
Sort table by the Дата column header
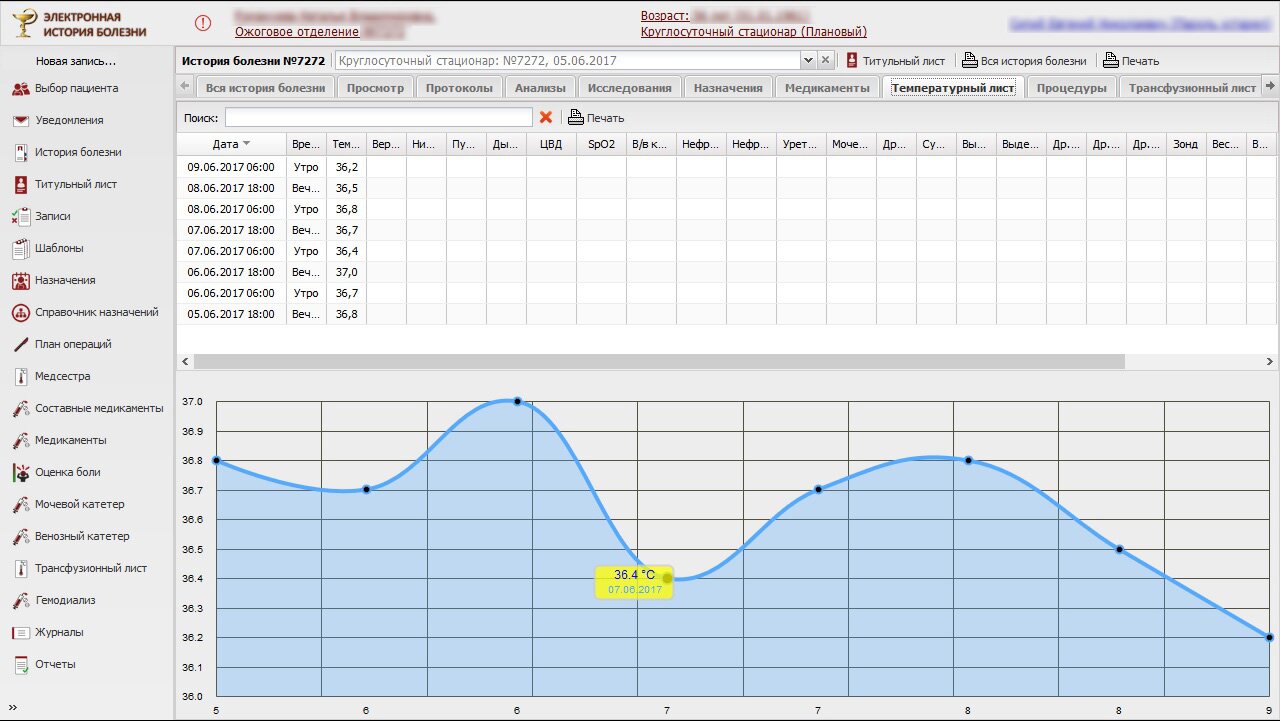(231, 144)
